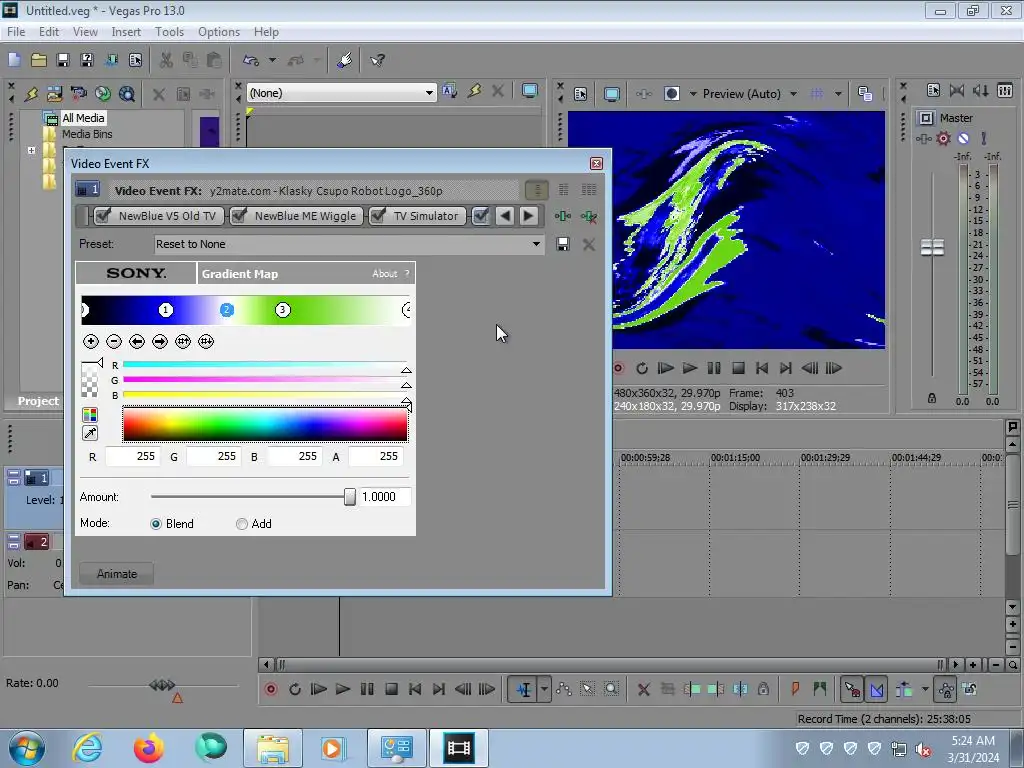Click the Import Media icon in Project Media
This screenshot has width=1024, height=768.
tap(54, 93)
